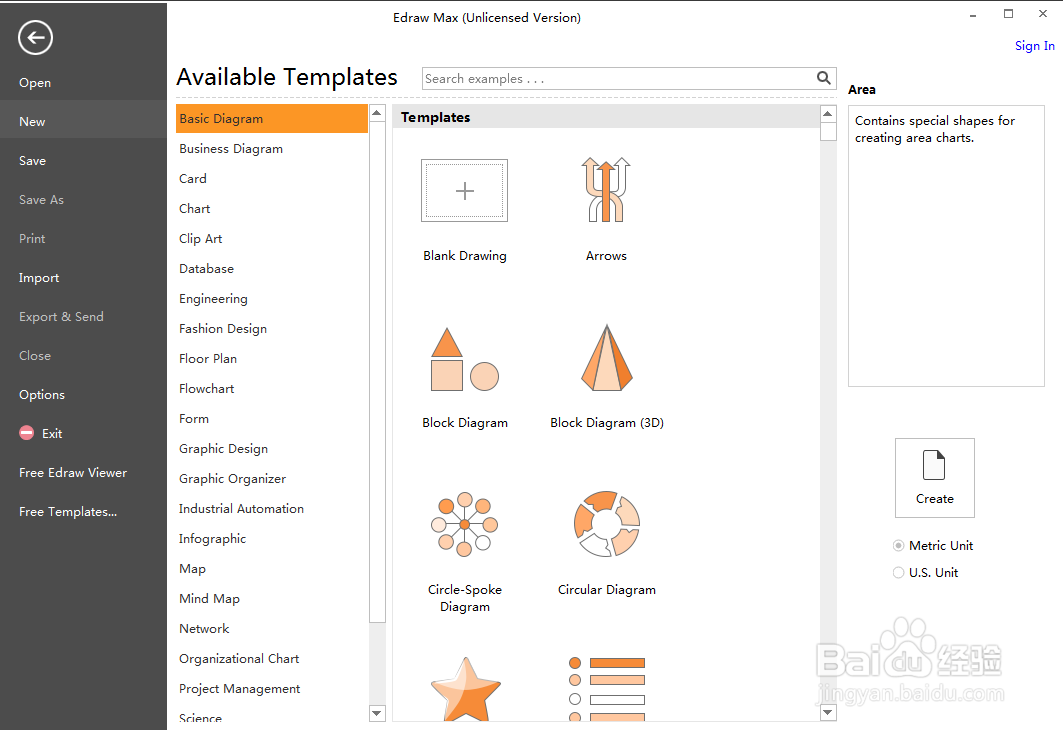The width and height of the screenshot is (1063, 730).
Task: Click the Circular Diagram label
Action: click(607, 590)
